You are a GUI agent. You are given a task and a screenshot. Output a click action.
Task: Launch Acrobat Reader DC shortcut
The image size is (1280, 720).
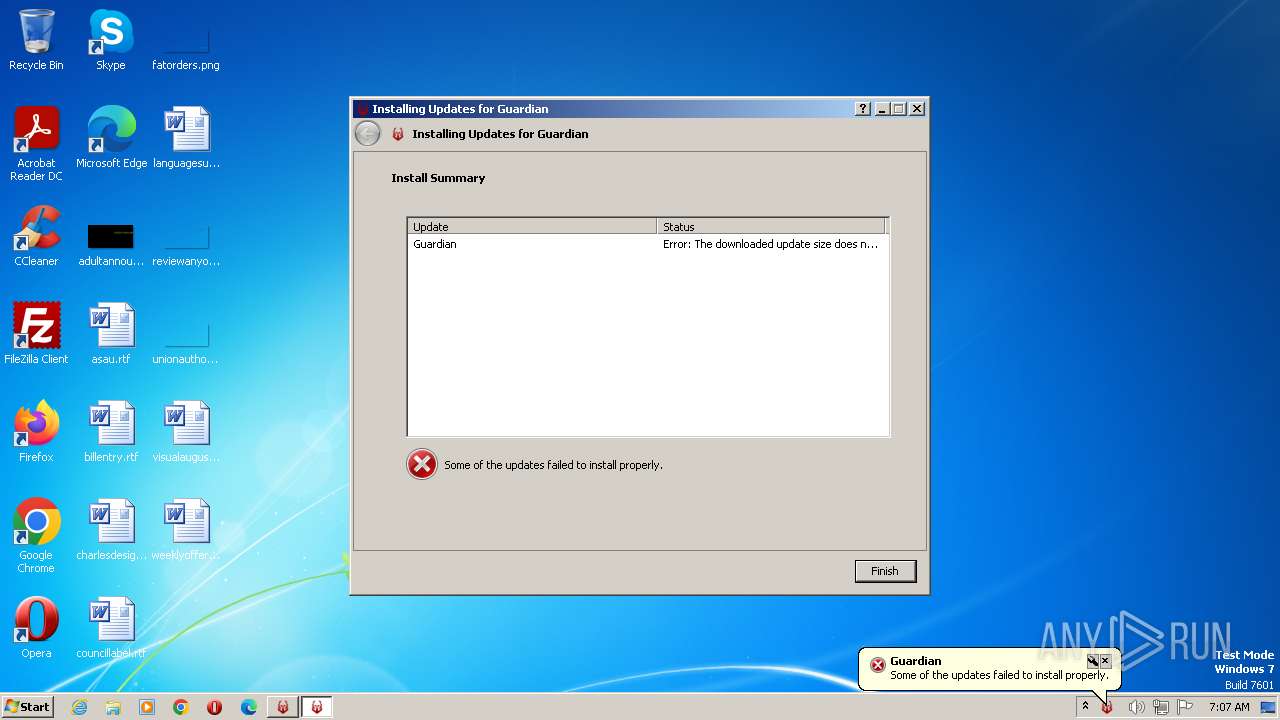point(36,145)
